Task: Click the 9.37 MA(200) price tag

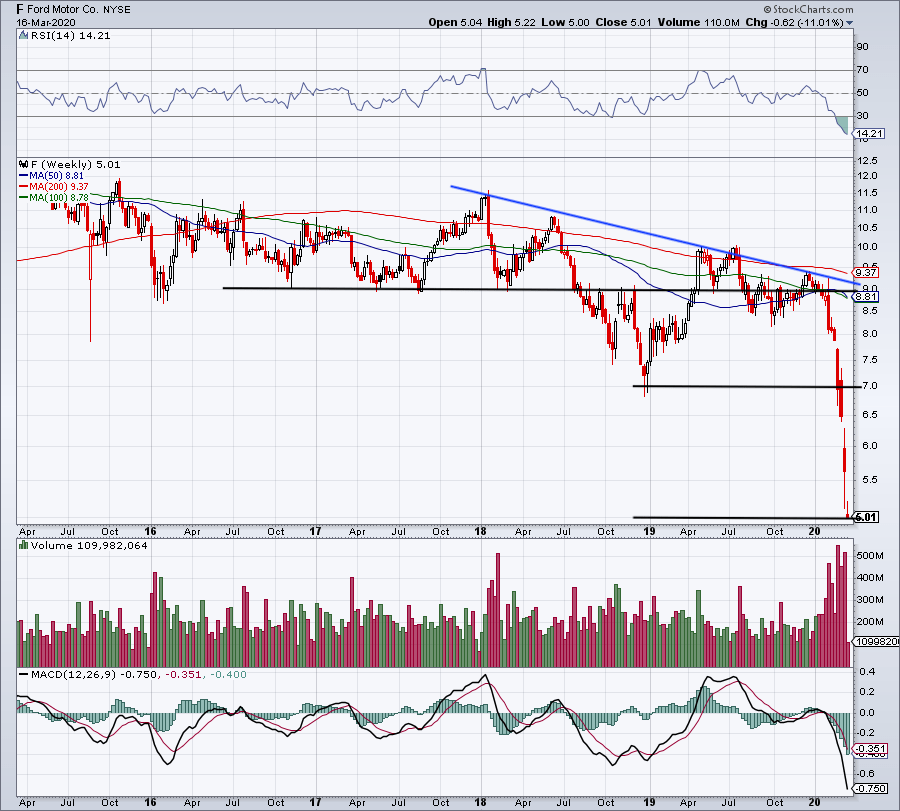Action: click(866, 273)
